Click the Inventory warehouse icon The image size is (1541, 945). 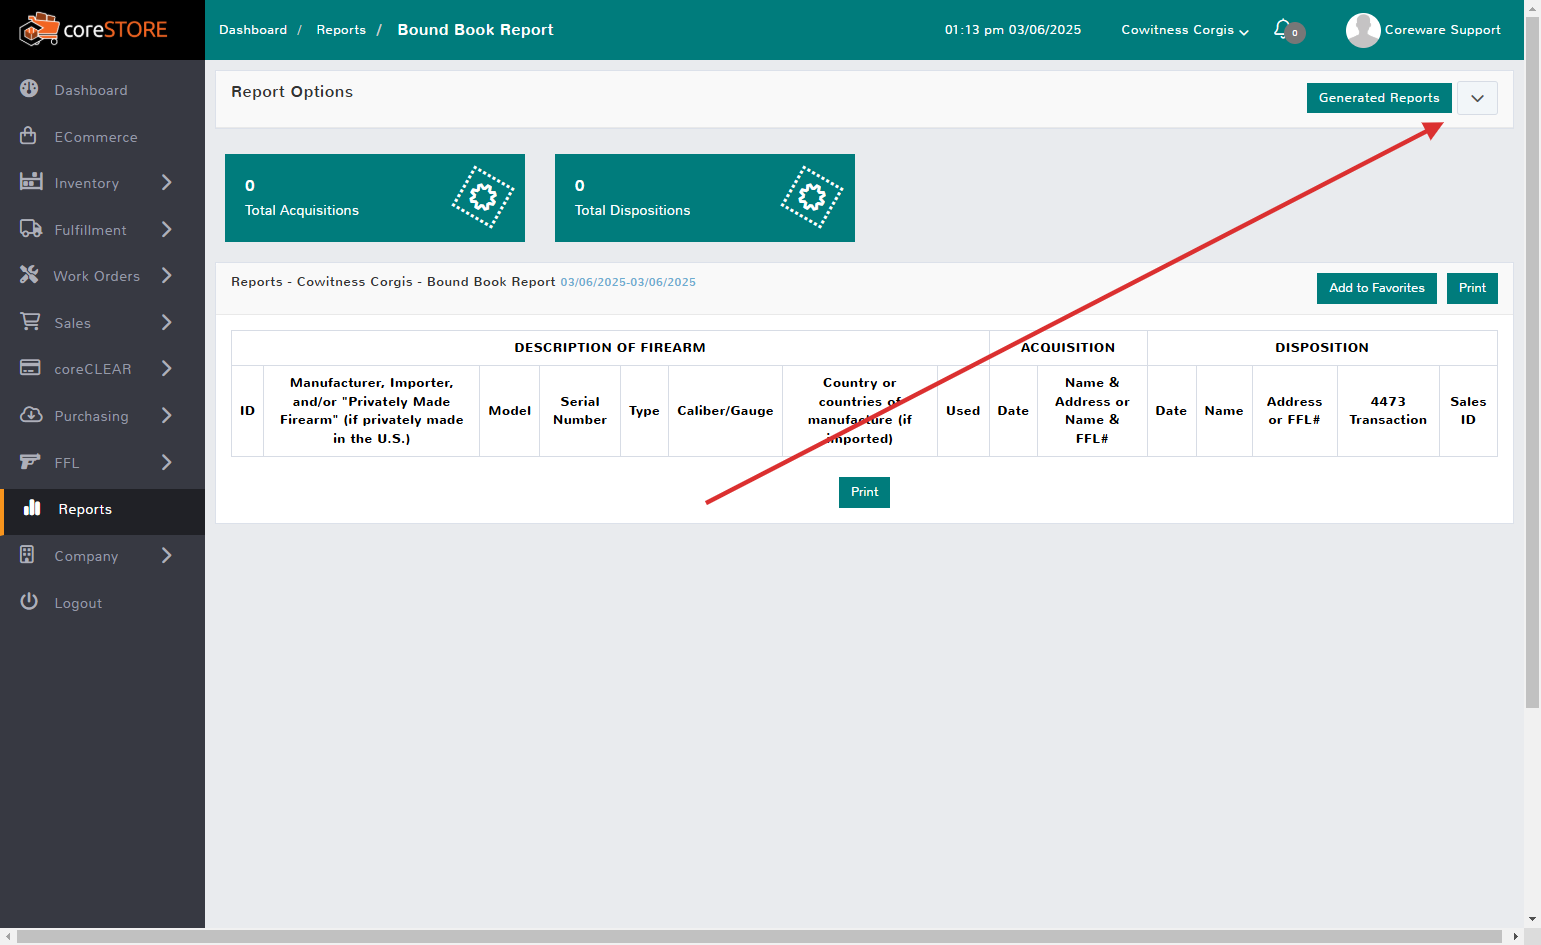(x=31, y=182)
